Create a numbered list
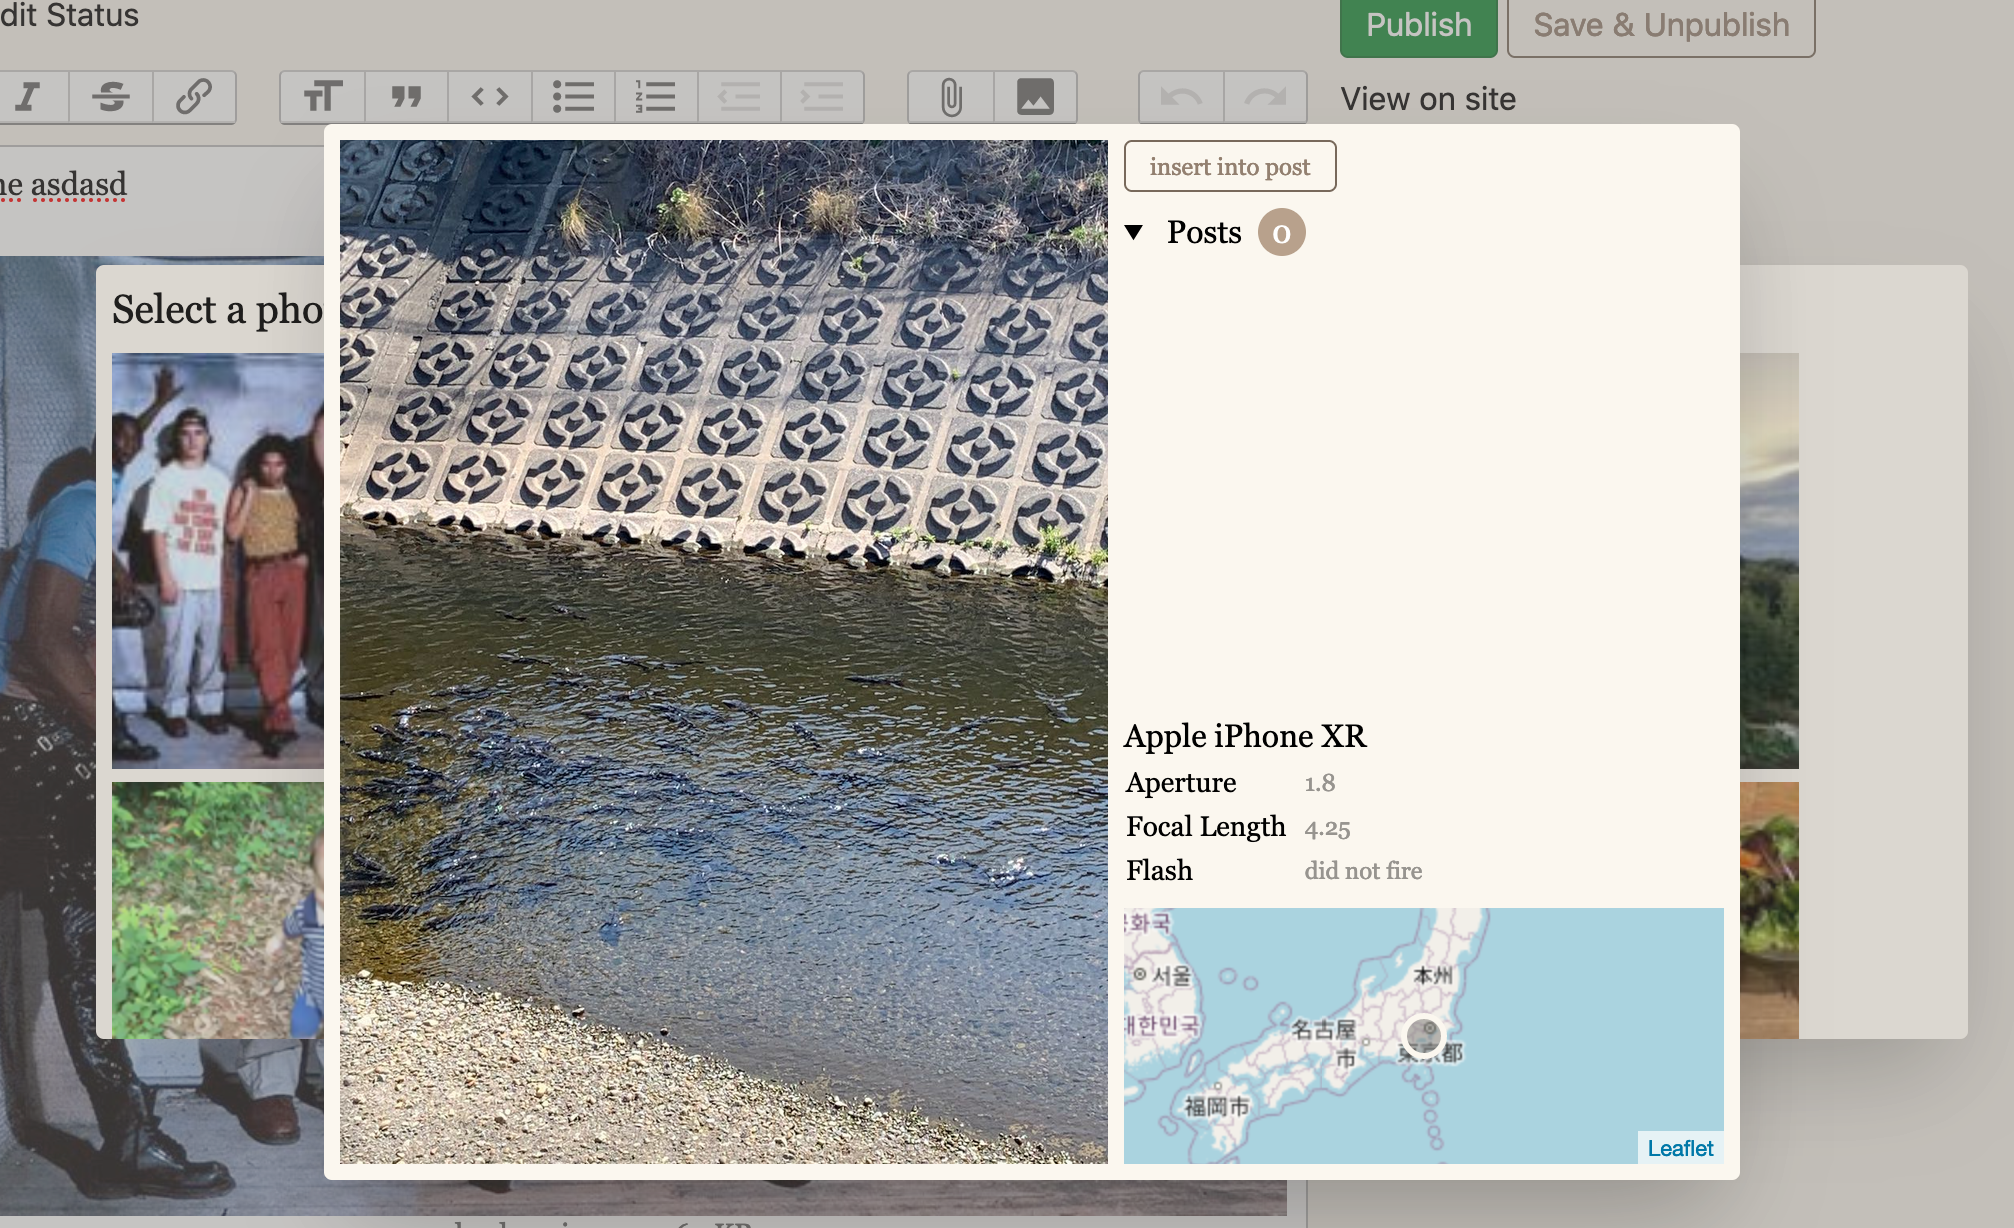The image size is (2014, 1228). (x=655, y=97)
